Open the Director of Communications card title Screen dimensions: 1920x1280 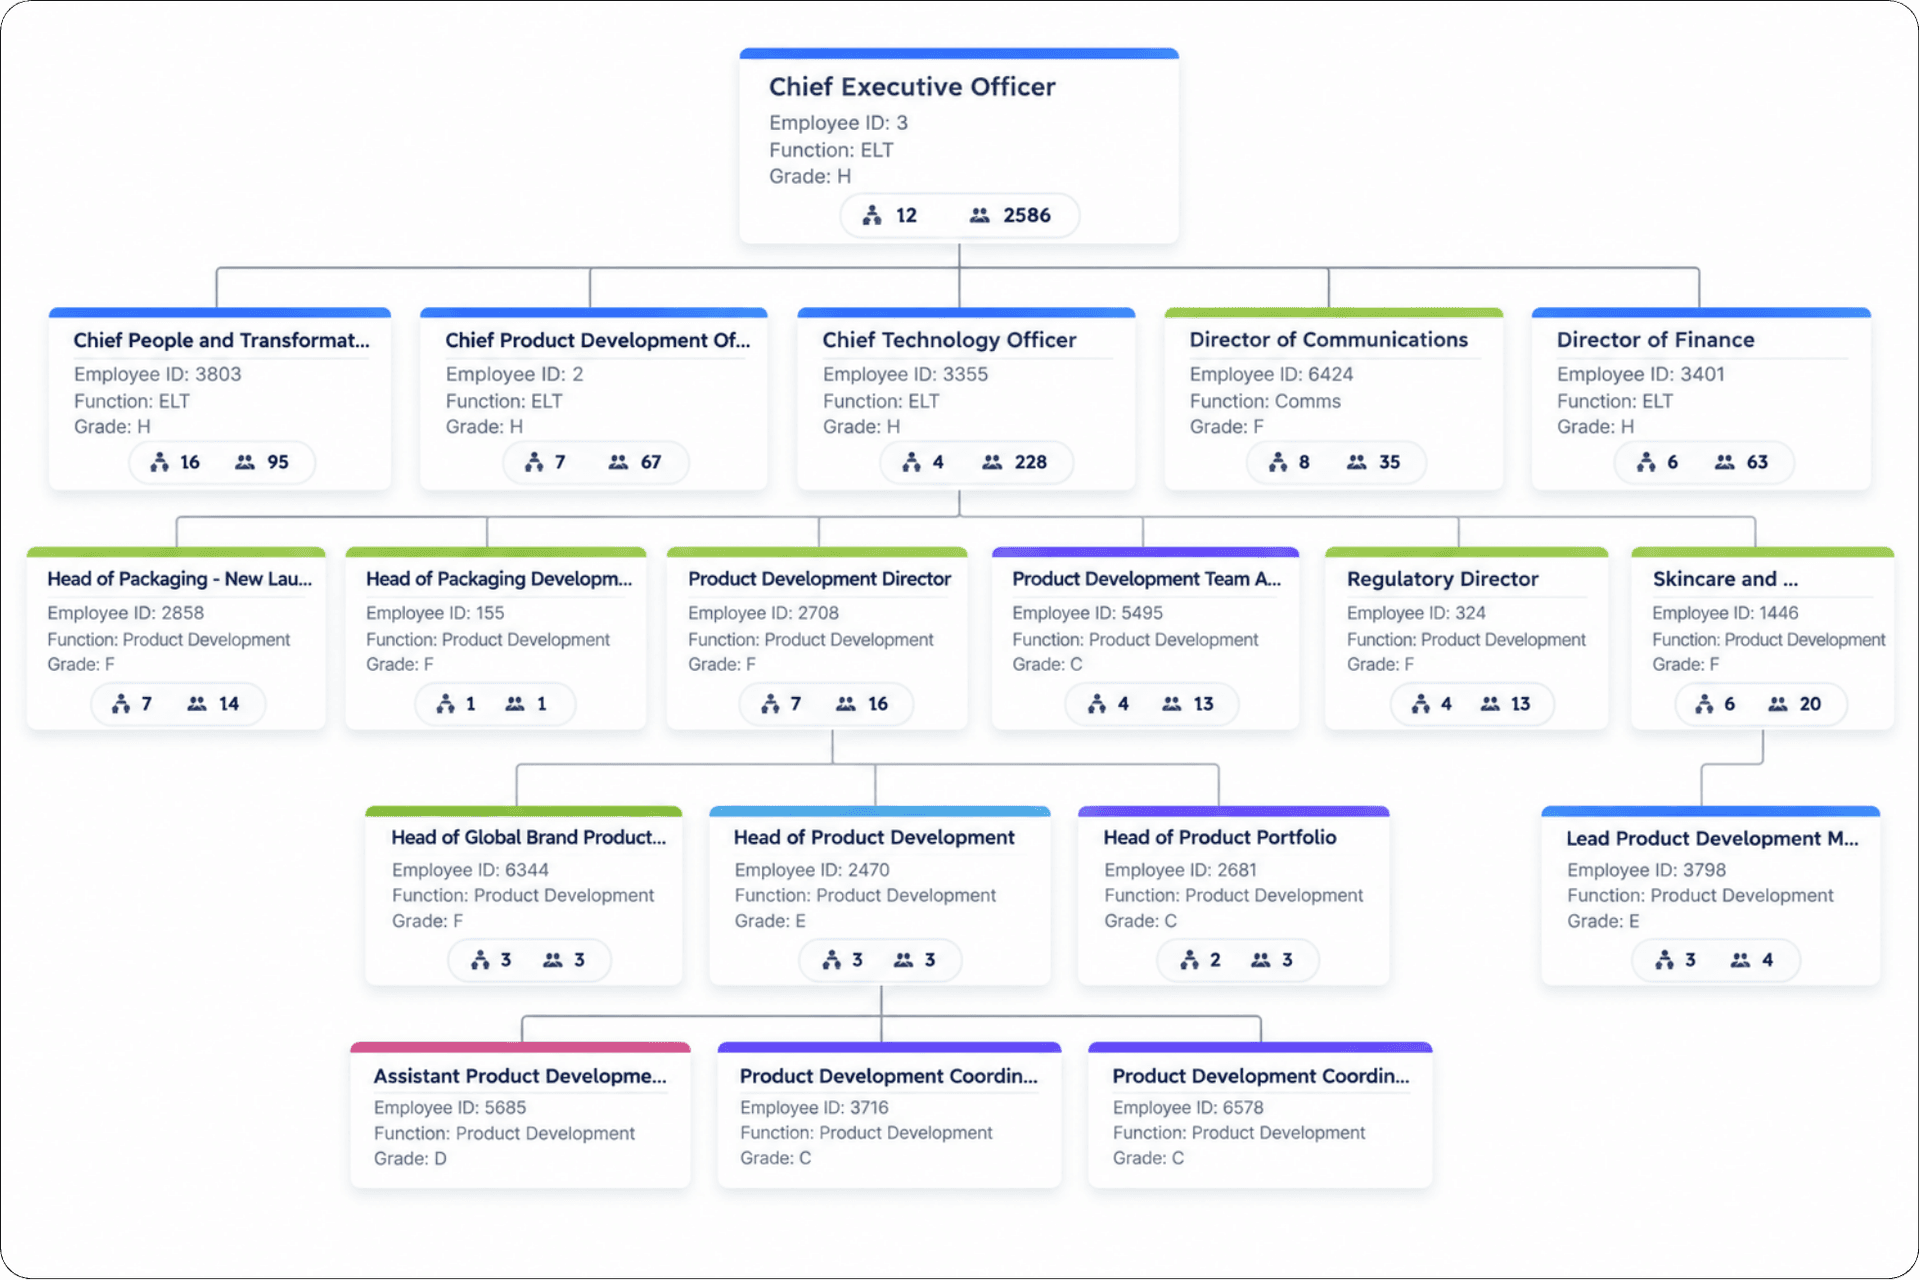[1329, 340]
